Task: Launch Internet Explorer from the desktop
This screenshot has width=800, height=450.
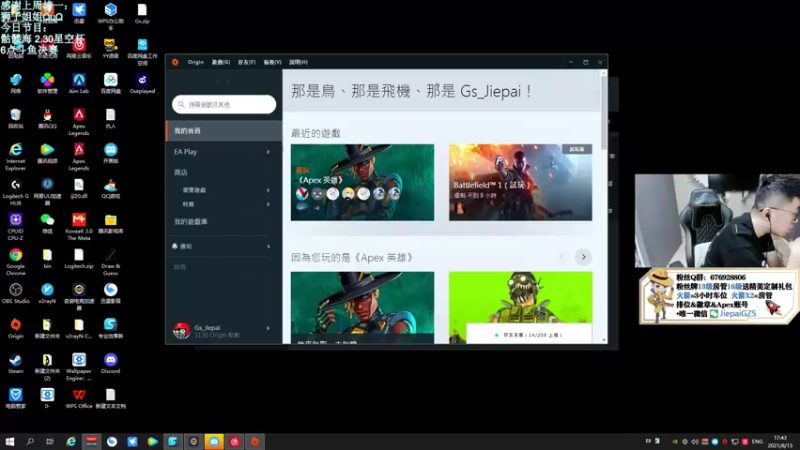Action: tap(16, 156)
